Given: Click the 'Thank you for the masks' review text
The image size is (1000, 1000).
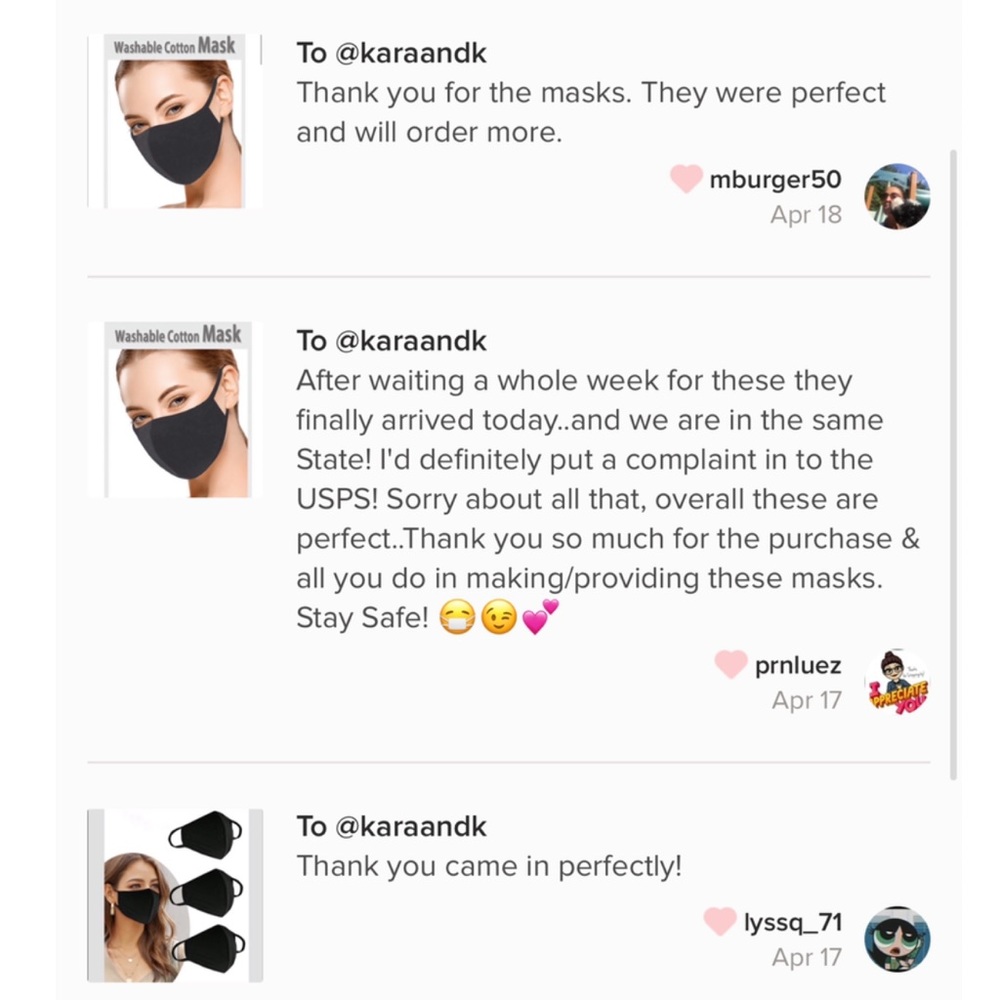Looking at the screenshot, I should (x=590, y=112).
